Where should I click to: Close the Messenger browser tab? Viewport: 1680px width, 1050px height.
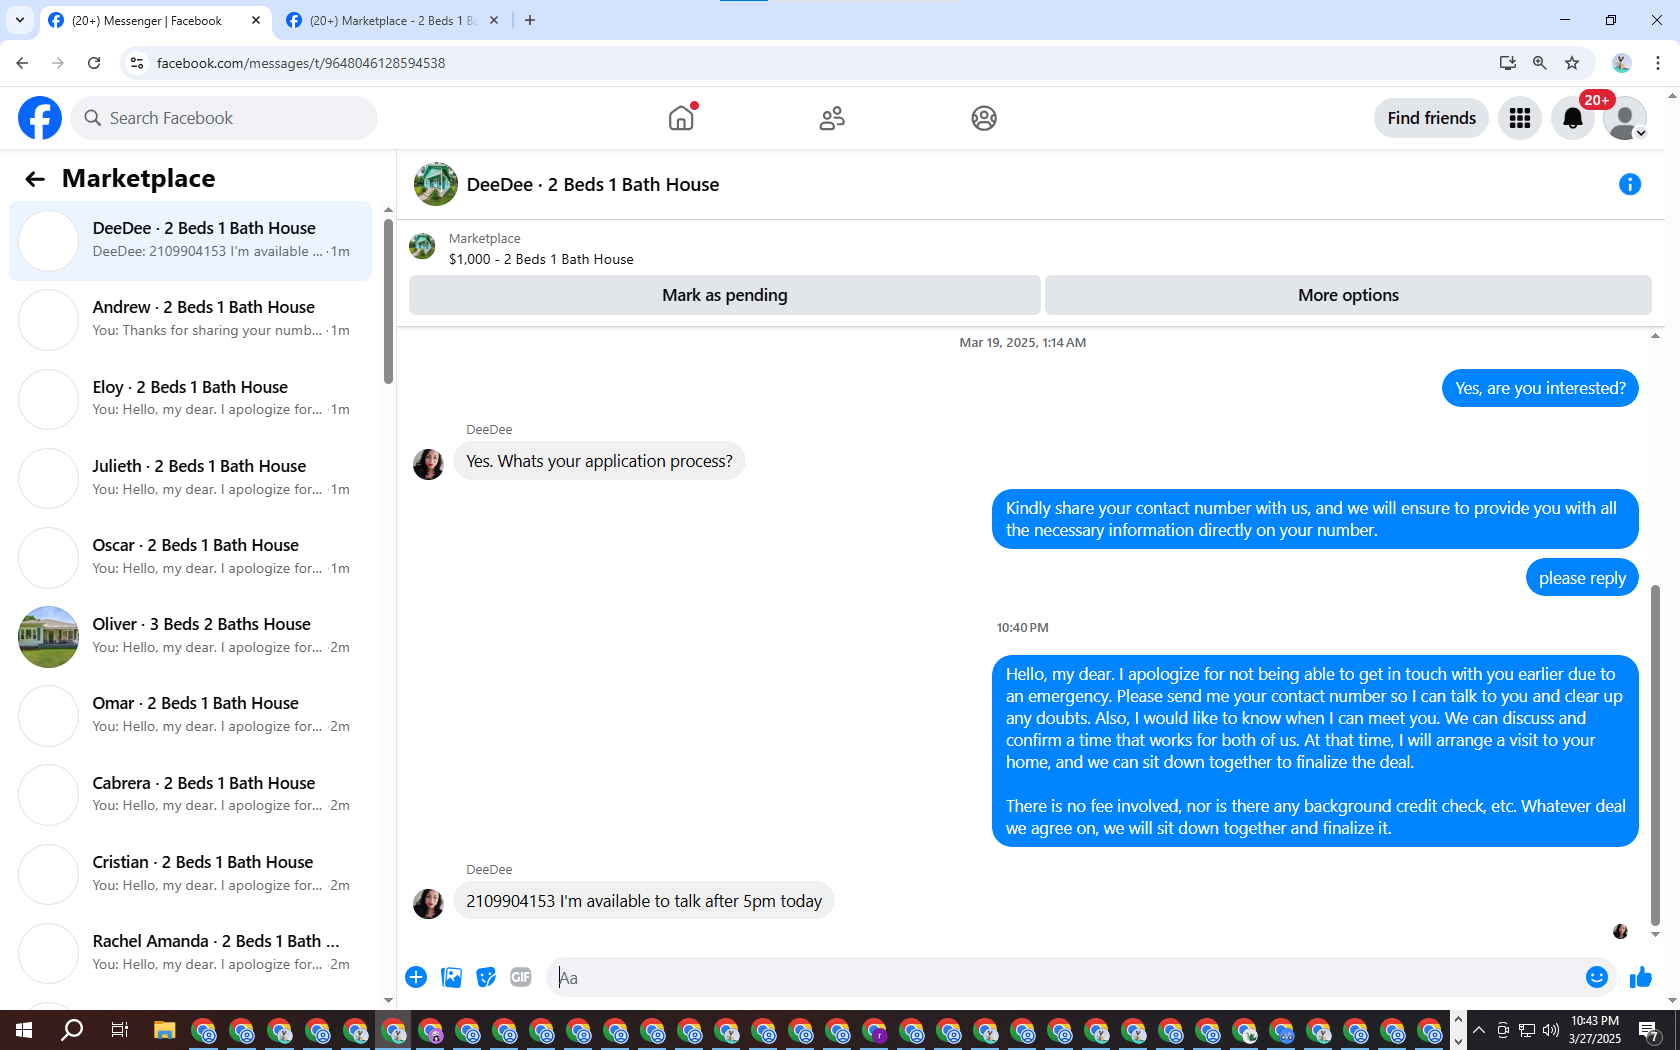(x=256, y=21)
